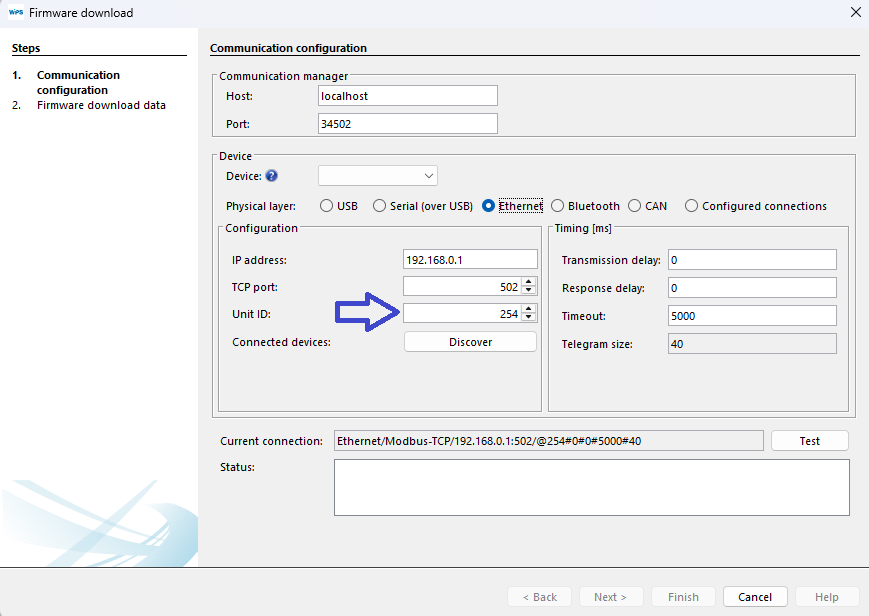Click the Device help question mark icon

point(271,176)
